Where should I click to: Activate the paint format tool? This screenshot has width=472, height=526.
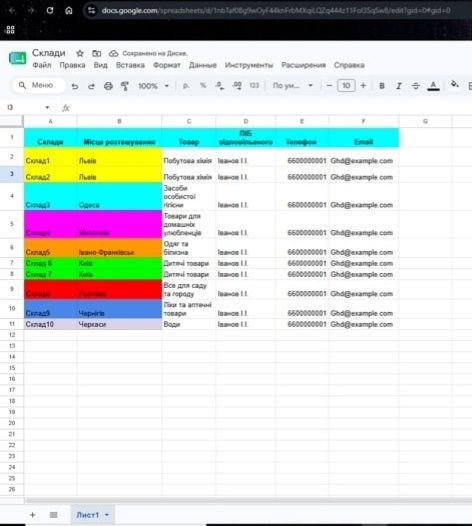[x=125, y=86]
